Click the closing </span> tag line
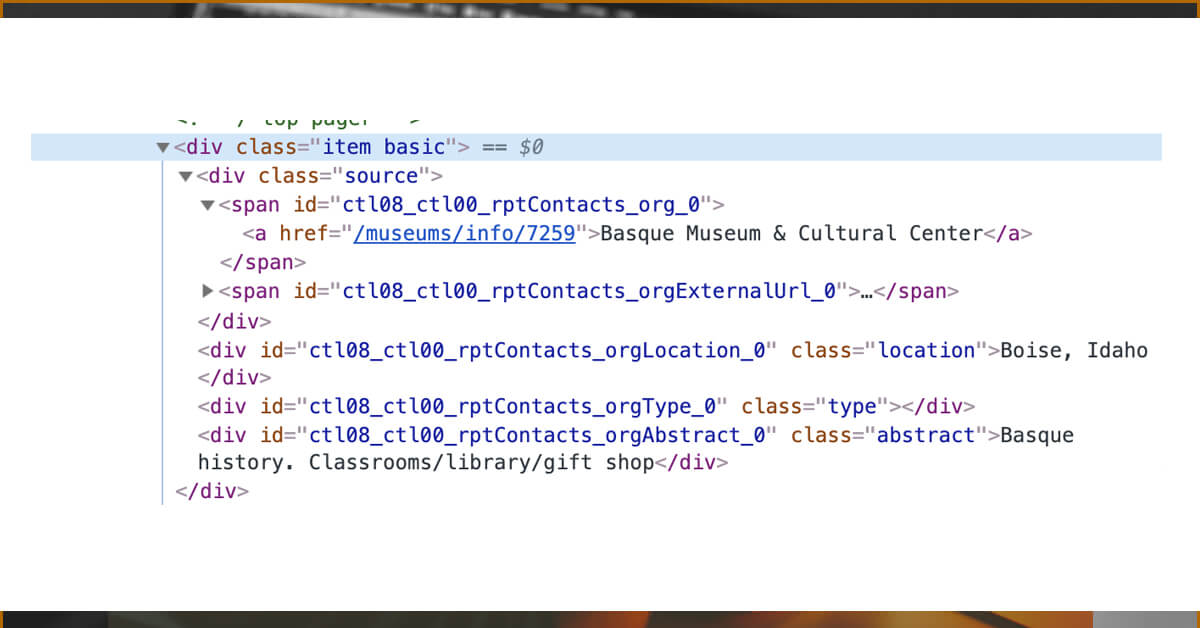 pyautogui.click(x=262, y=262)
